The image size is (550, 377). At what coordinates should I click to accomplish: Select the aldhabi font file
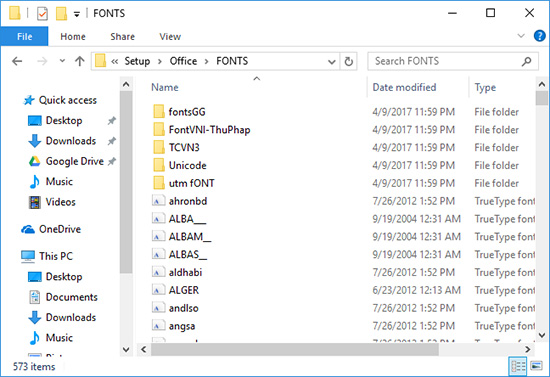(x=177, y=272)
